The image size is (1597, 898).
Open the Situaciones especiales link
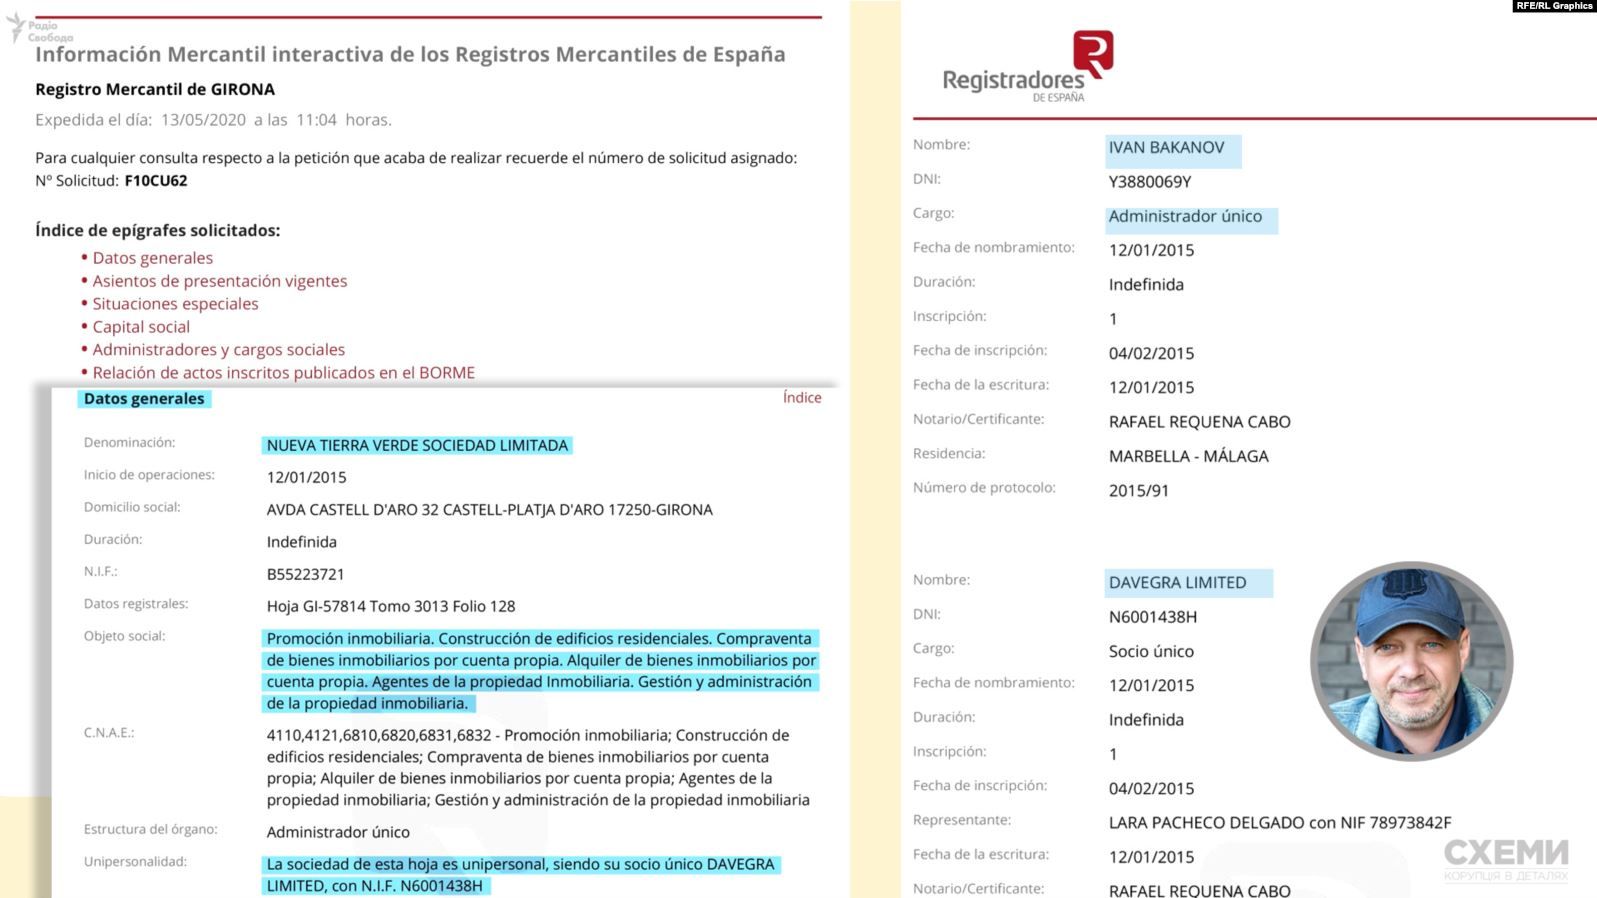(175, 304)
